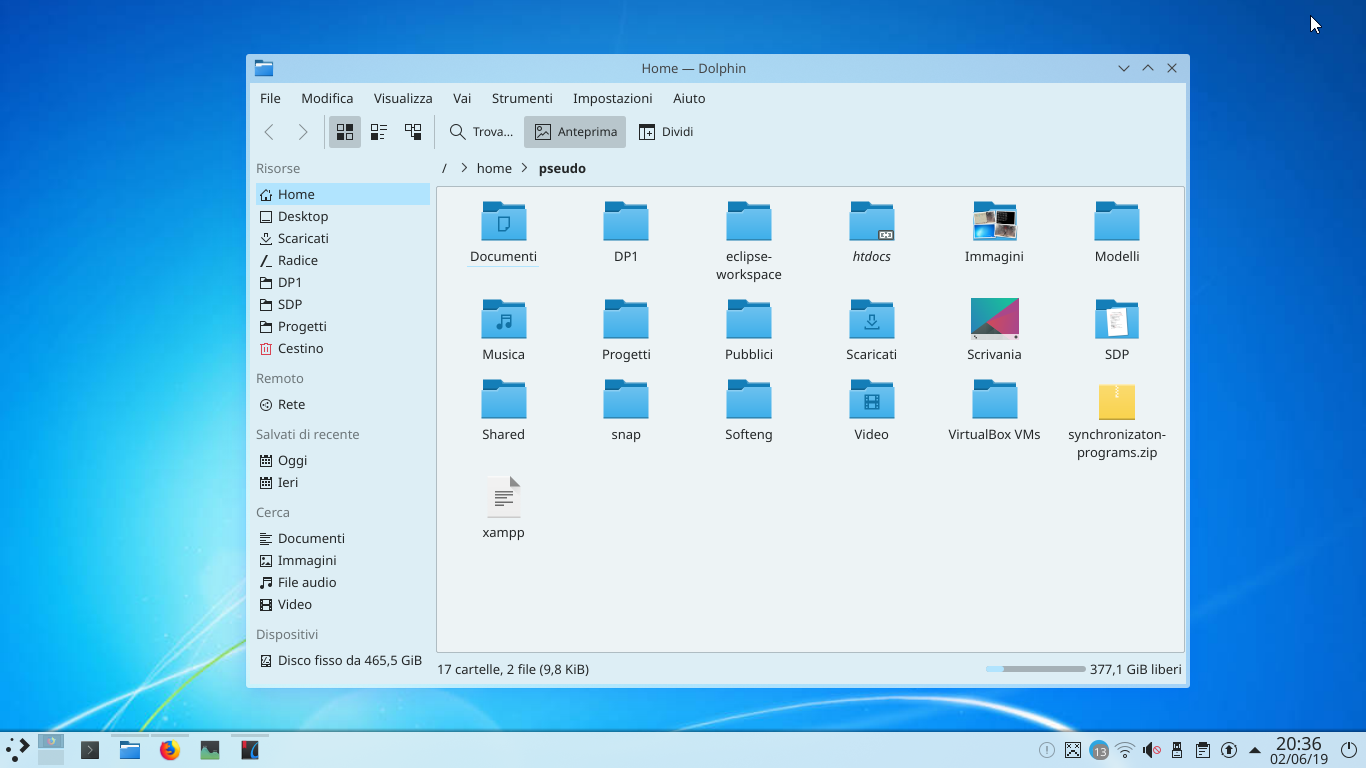Viewport: 1366px width, 768px height.
Task: Select the Progetti place in the sidebar
Action: coord(343,326)
